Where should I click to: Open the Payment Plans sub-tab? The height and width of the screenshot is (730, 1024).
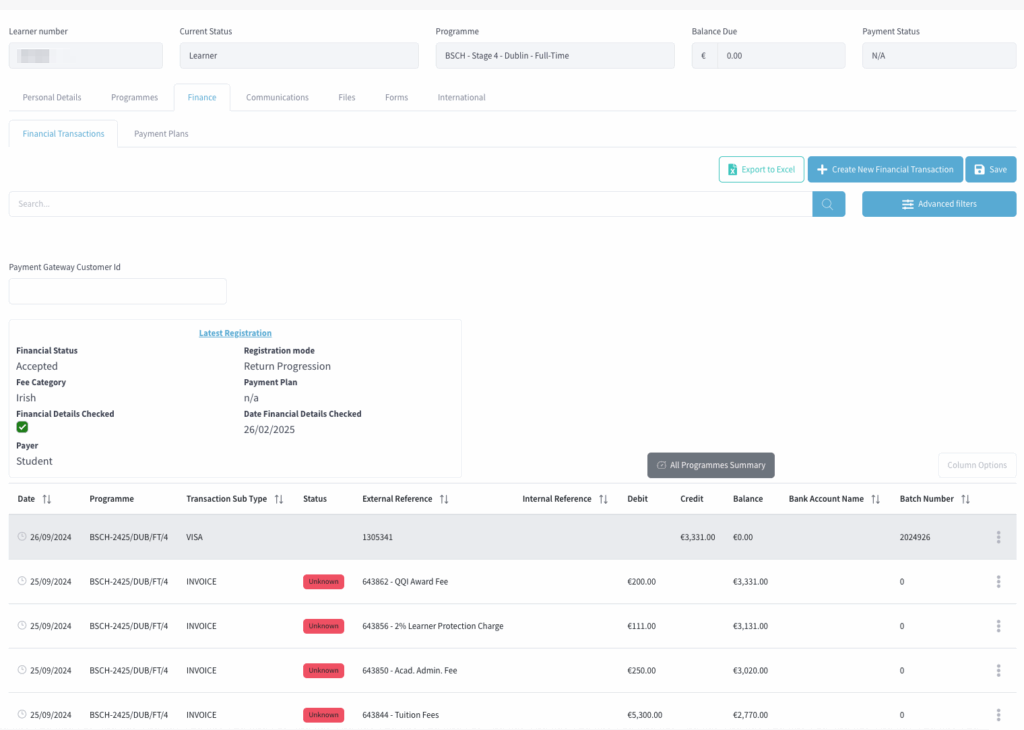point(161,134)
